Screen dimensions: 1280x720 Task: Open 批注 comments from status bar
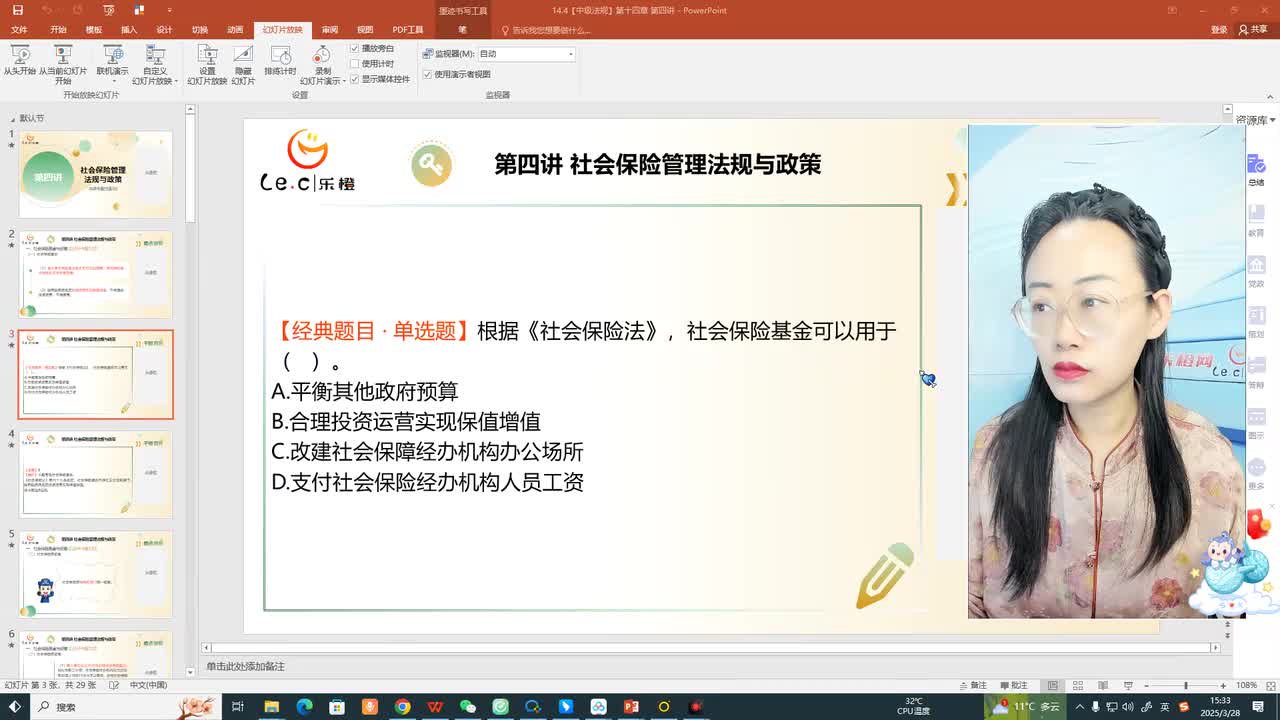[1012, 685]
